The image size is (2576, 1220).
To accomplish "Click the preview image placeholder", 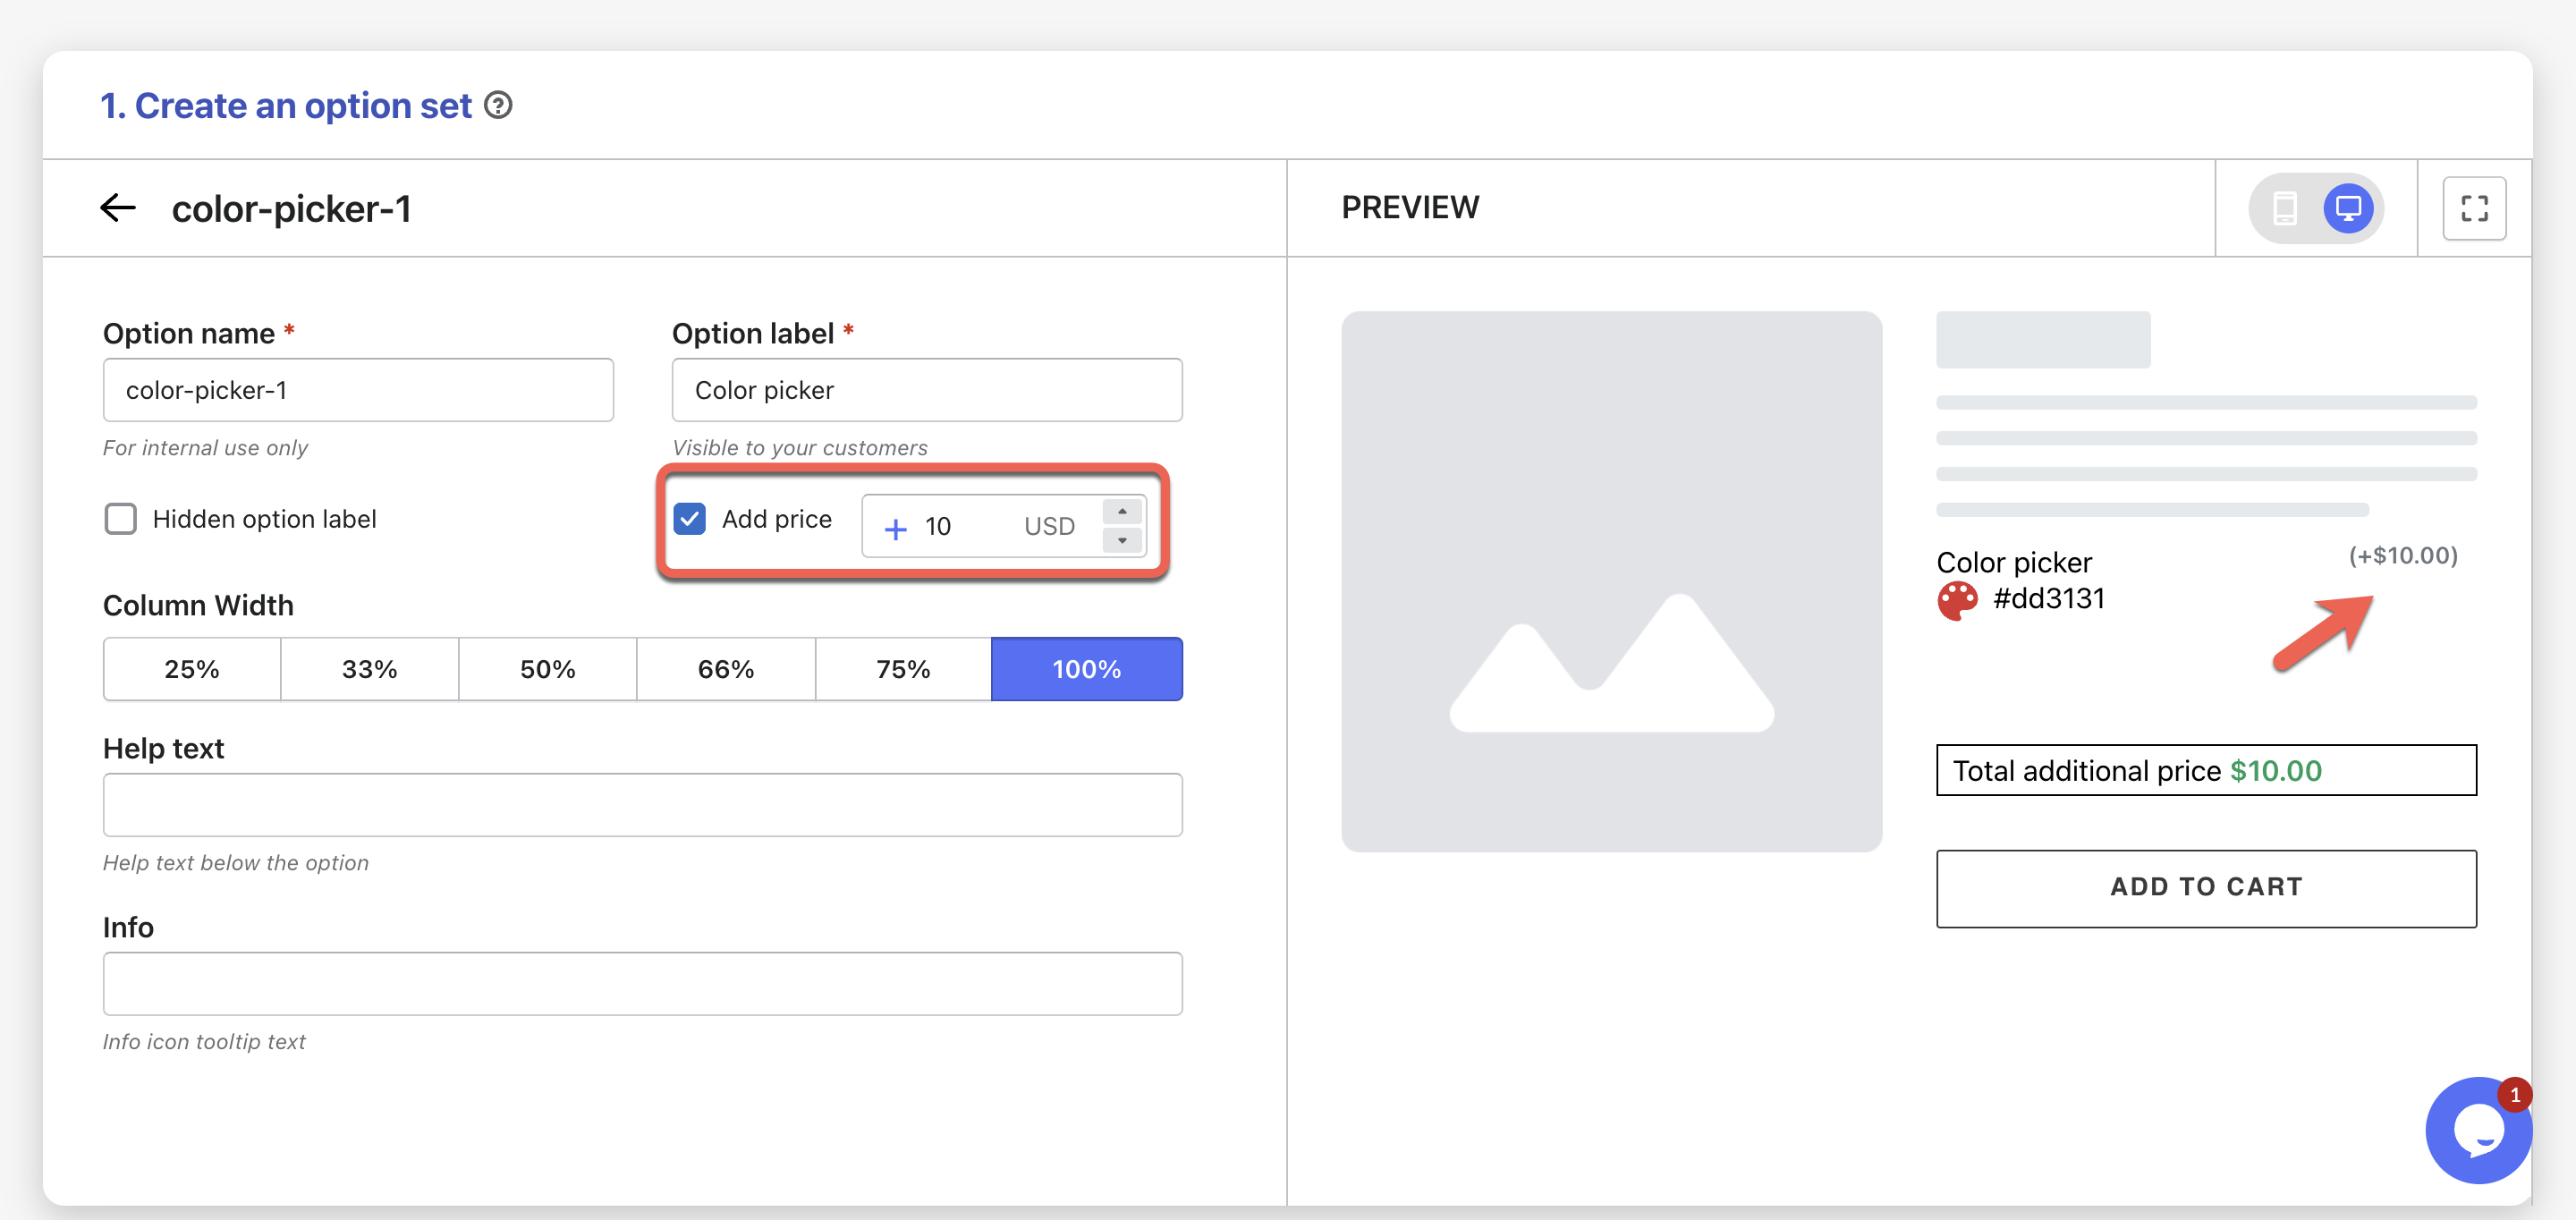I will point(1610,581).
